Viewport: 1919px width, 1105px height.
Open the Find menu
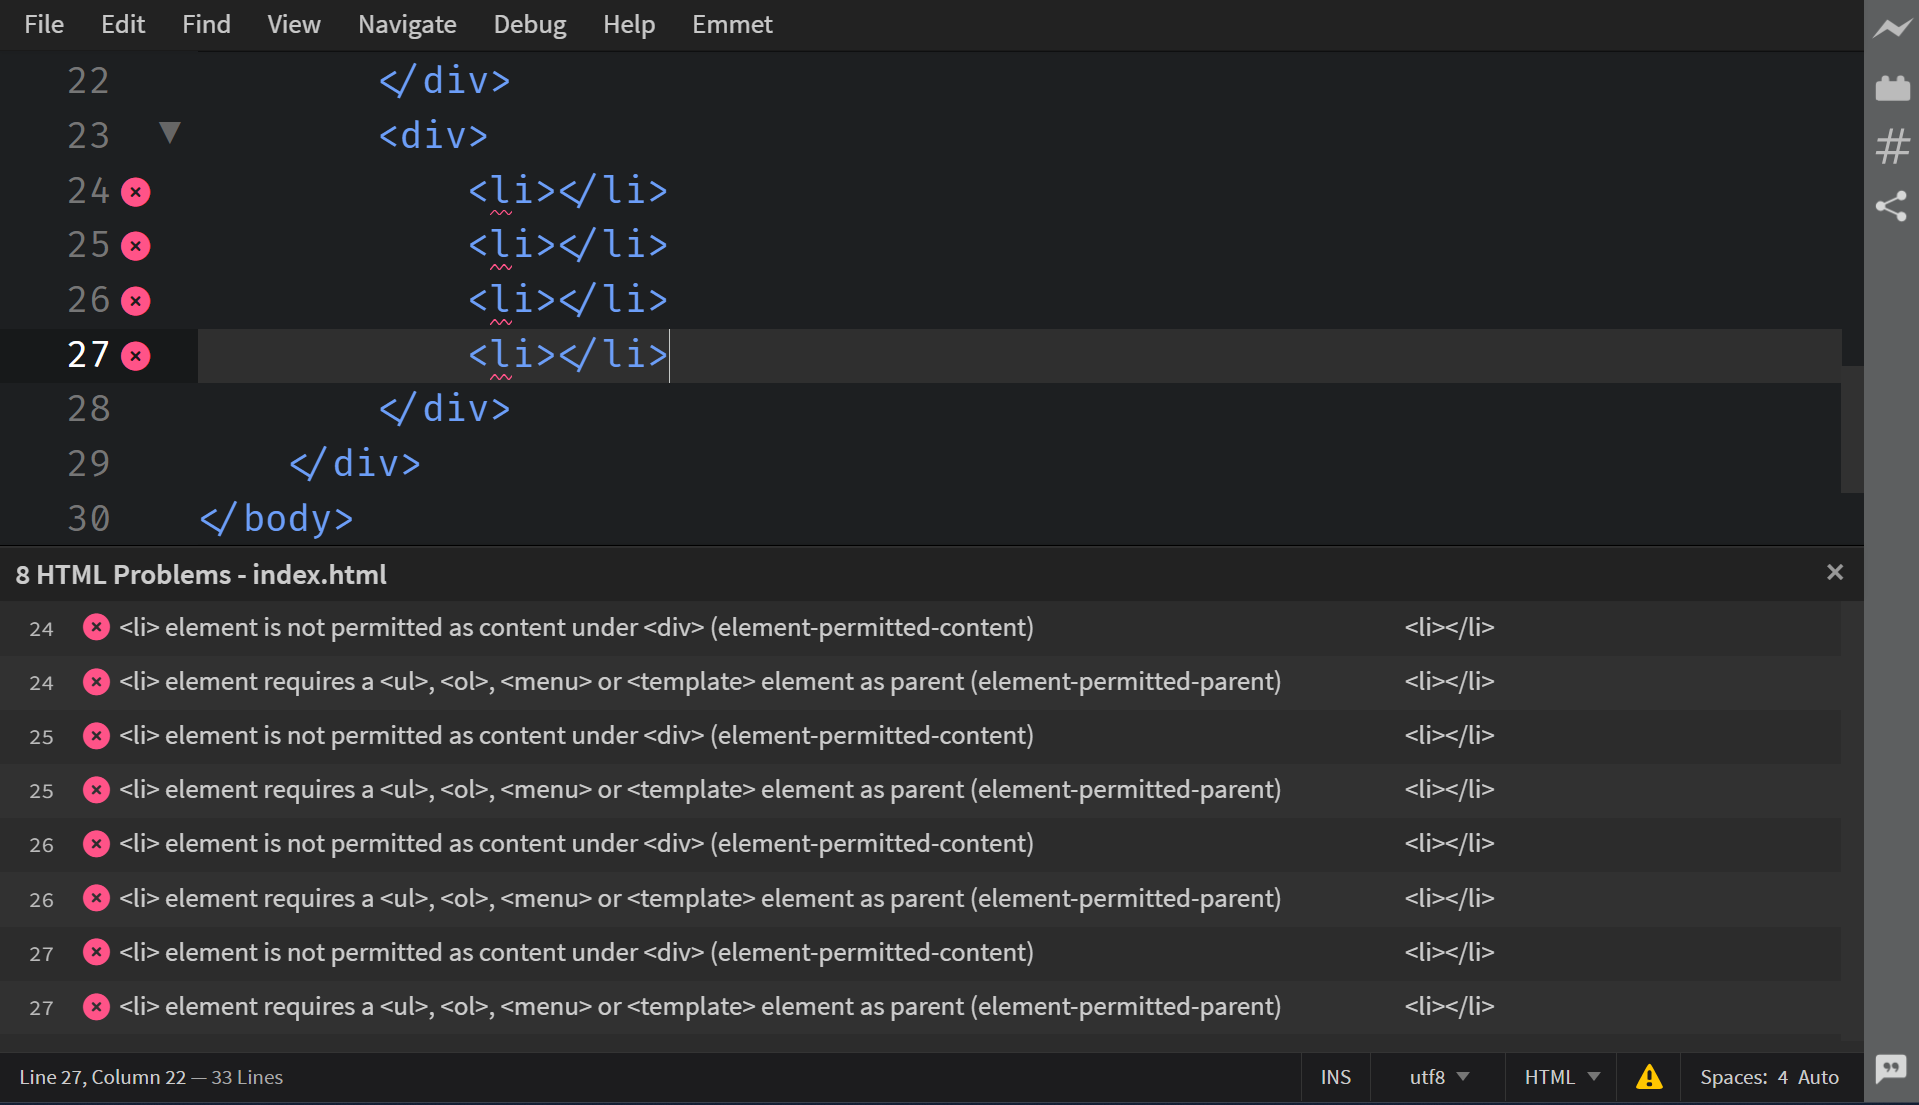(206, 25)
